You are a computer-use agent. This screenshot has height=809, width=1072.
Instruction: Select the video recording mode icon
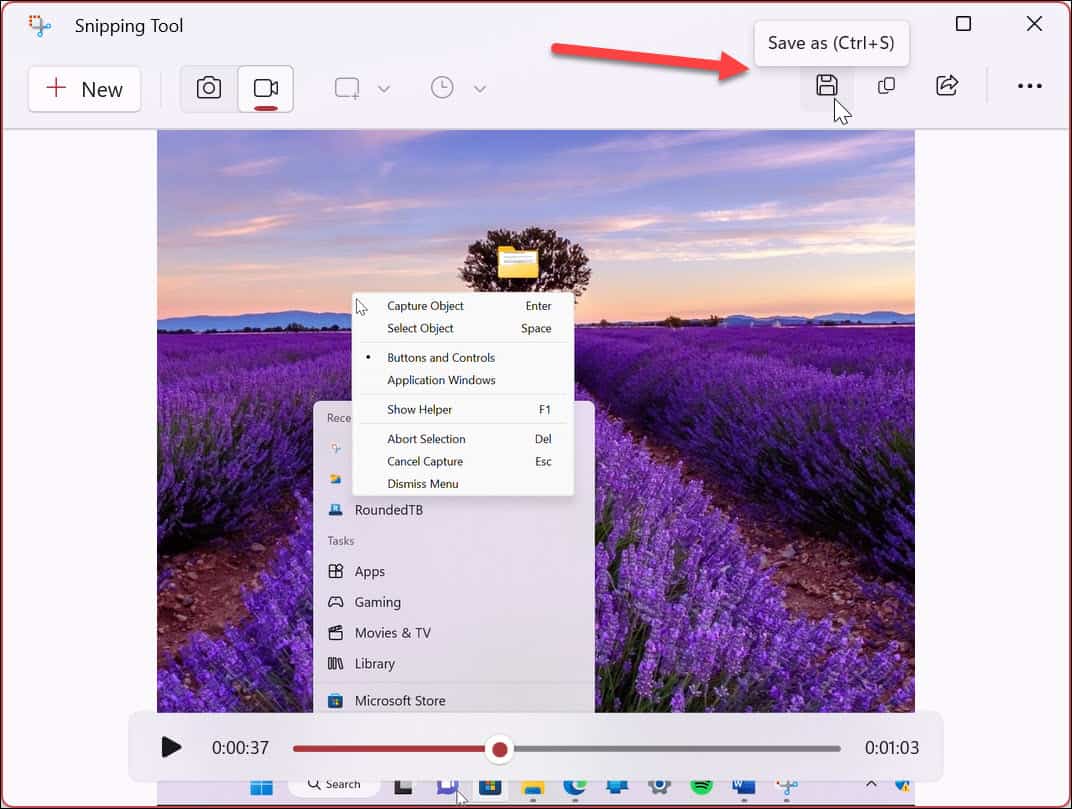click(264, 88)
